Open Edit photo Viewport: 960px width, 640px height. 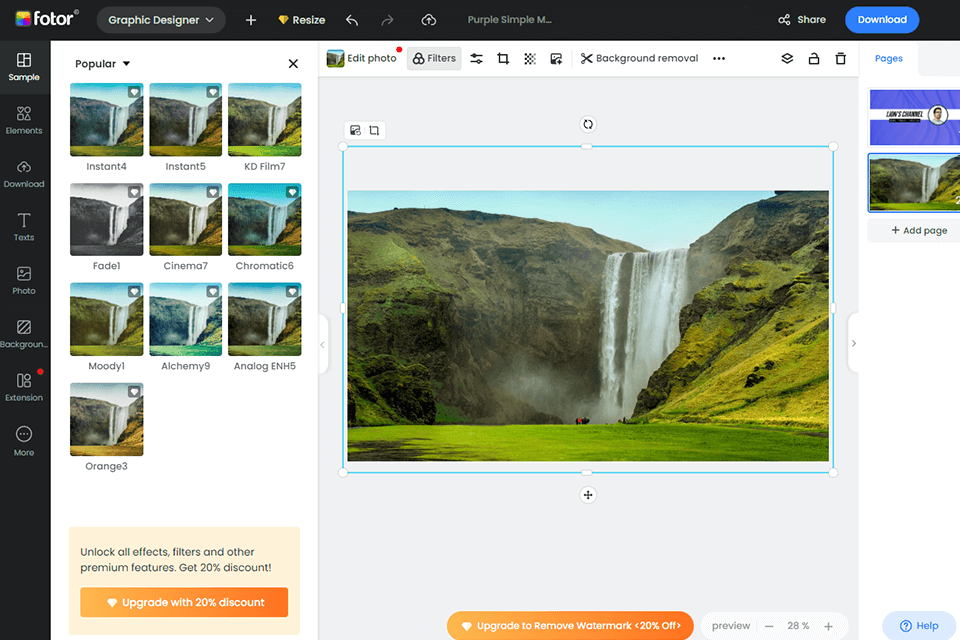pos(362,58)
